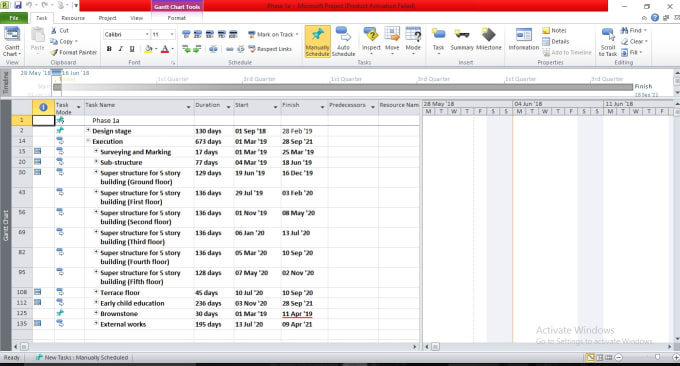Switch to the Task ribbon tab

click(x=42, y=18)
